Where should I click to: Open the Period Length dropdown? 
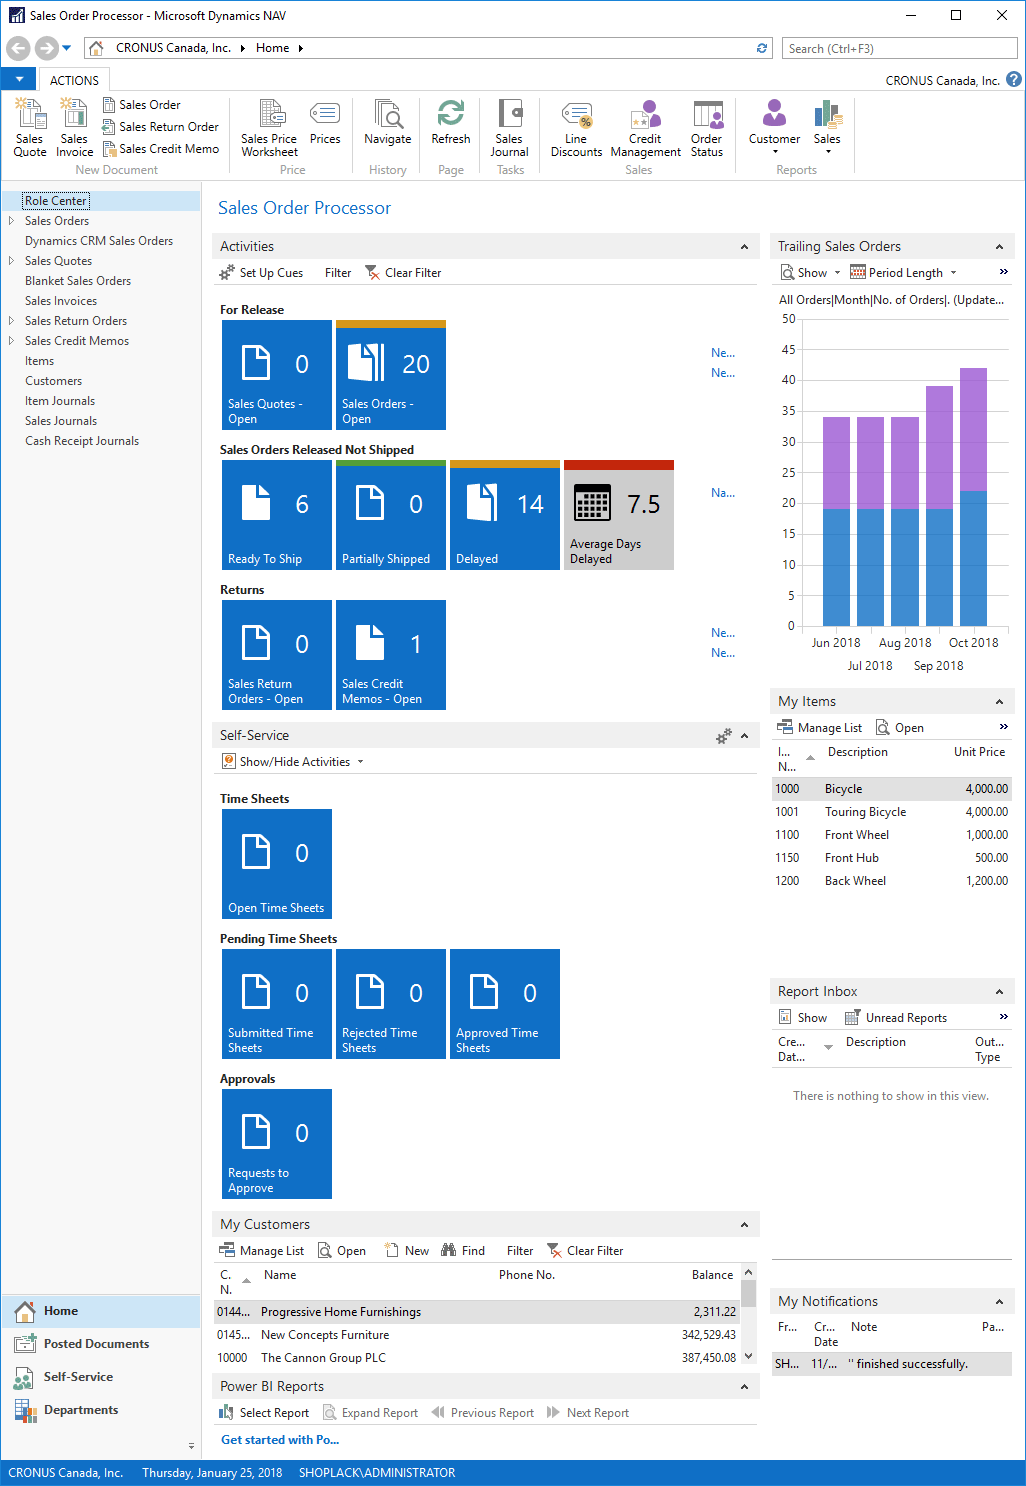pyautogui.click(x=903, y=273)
